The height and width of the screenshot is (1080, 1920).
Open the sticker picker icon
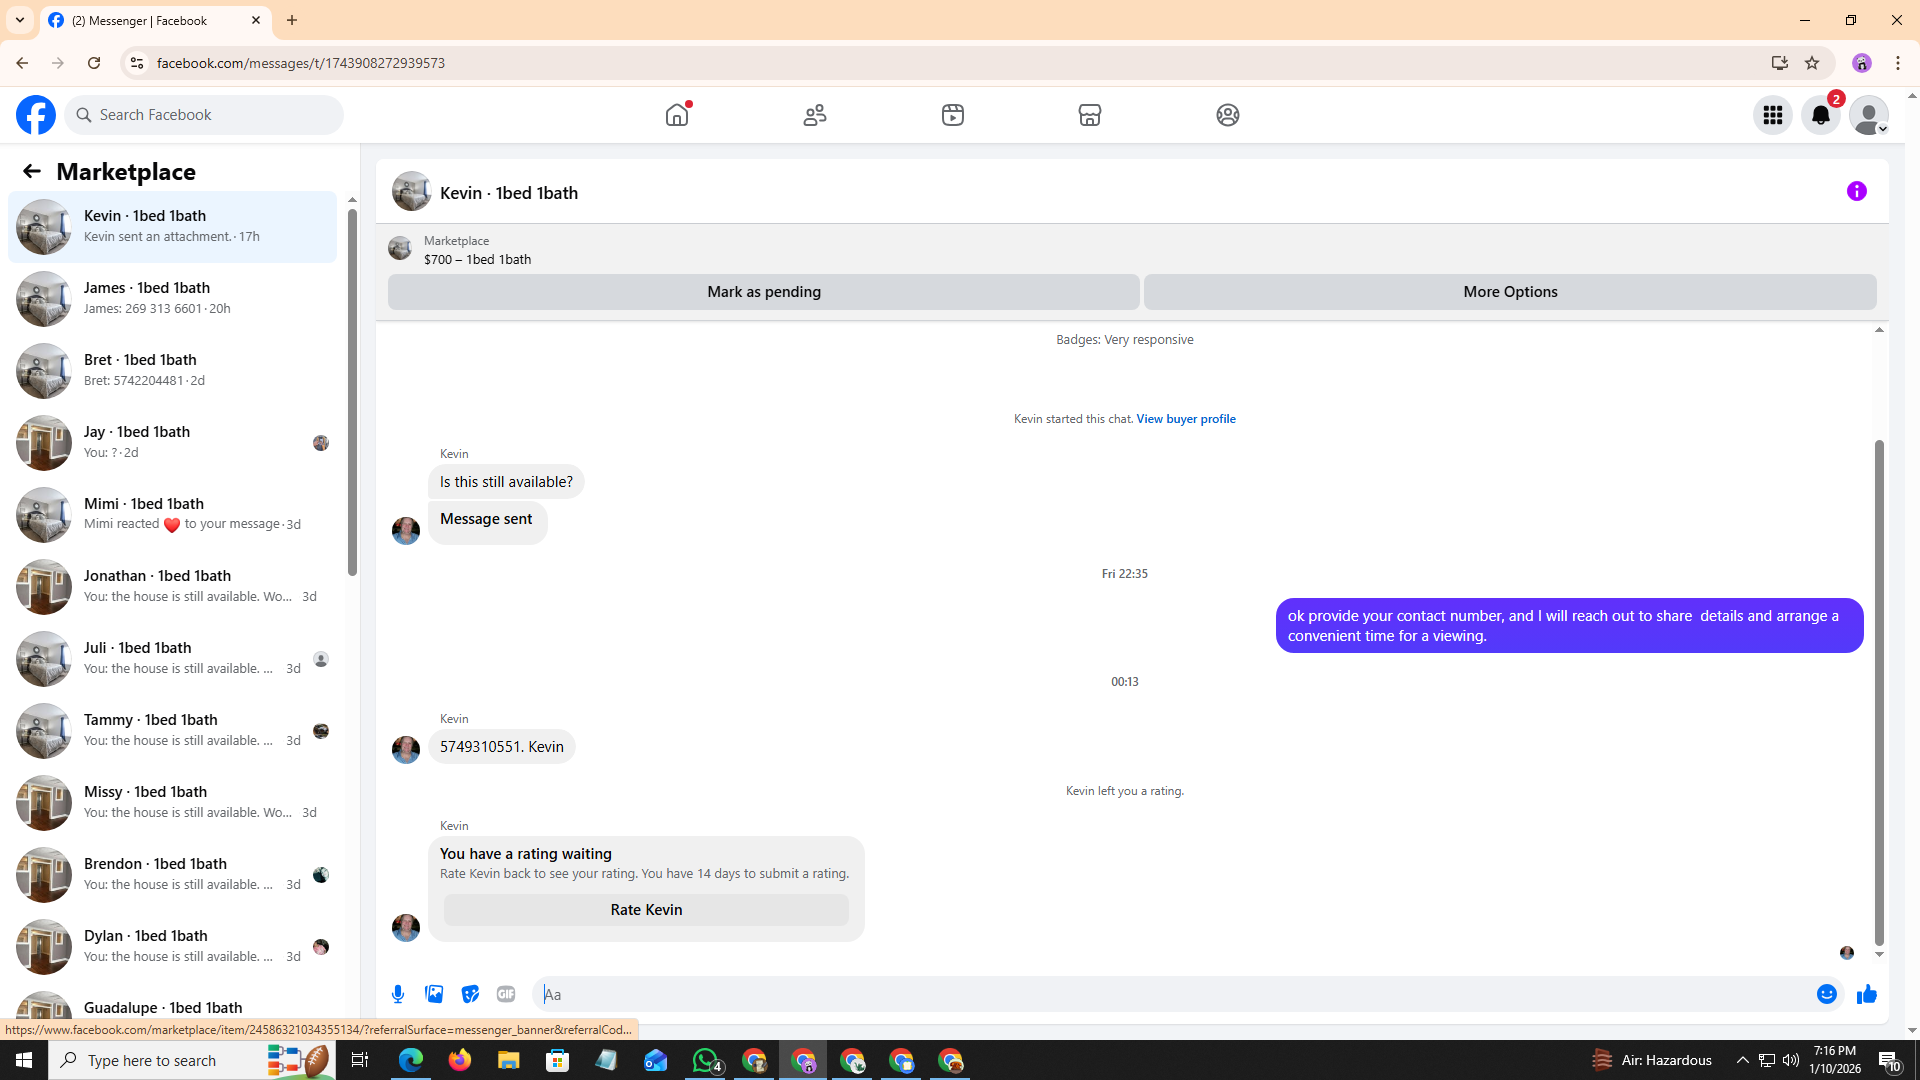[x=470, y=994]
